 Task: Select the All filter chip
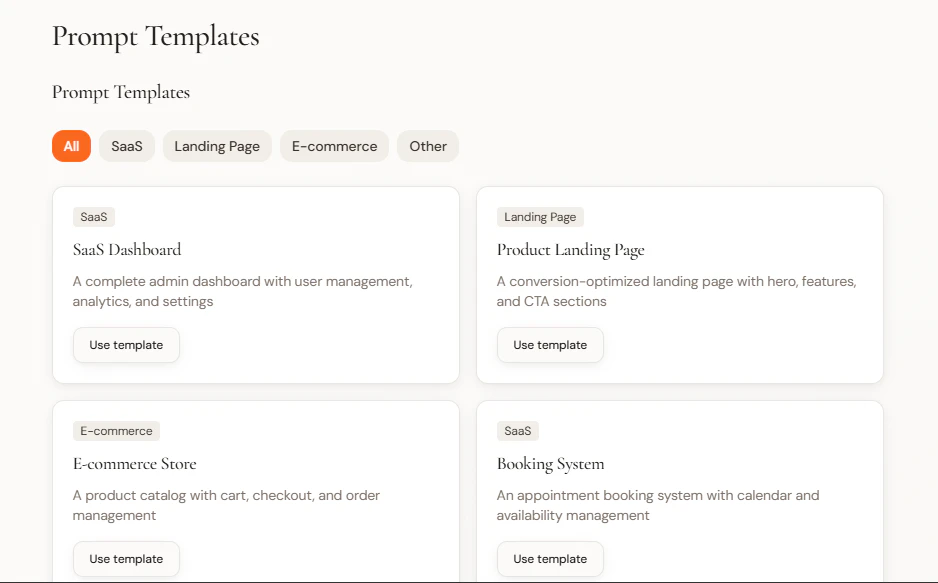[71, 146]
